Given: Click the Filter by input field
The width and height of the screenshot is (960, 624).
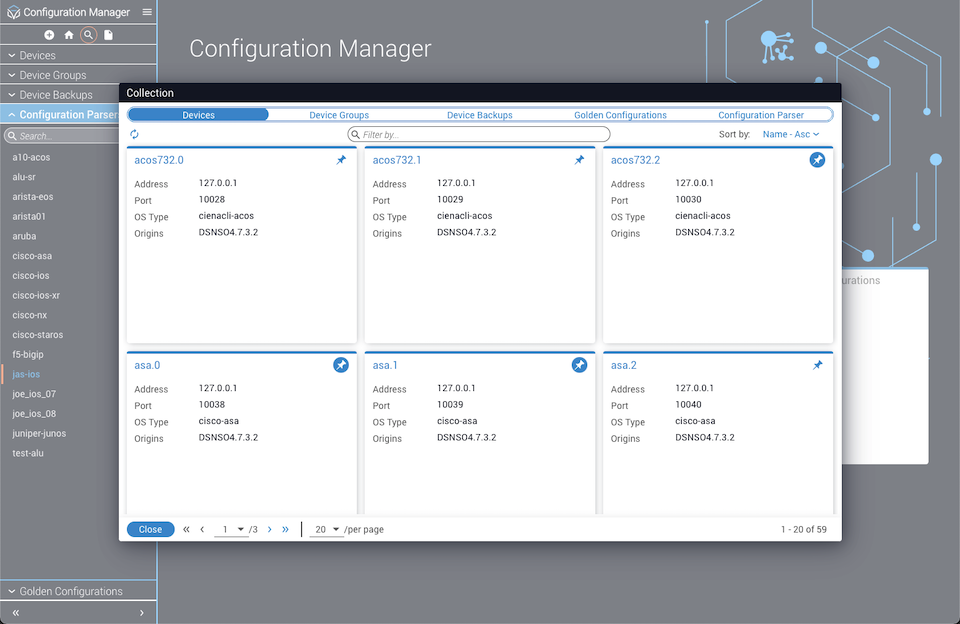Looking at the screenshot, I should [480, 134].
